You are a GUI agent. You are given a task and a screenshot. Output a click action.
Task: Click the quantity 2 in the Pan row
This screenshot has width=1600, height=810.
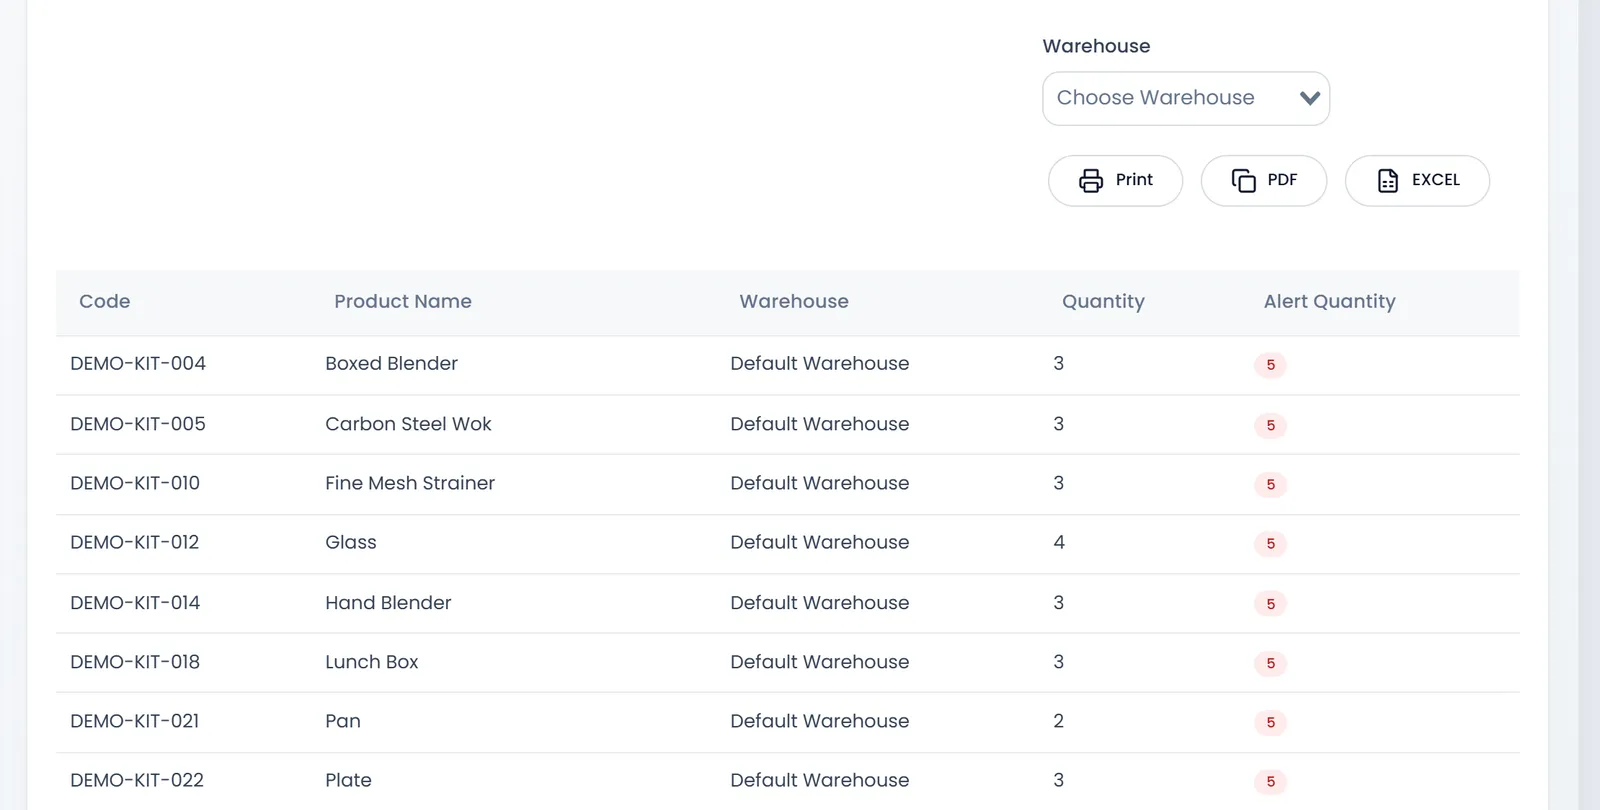click(x=1059, y=721)
